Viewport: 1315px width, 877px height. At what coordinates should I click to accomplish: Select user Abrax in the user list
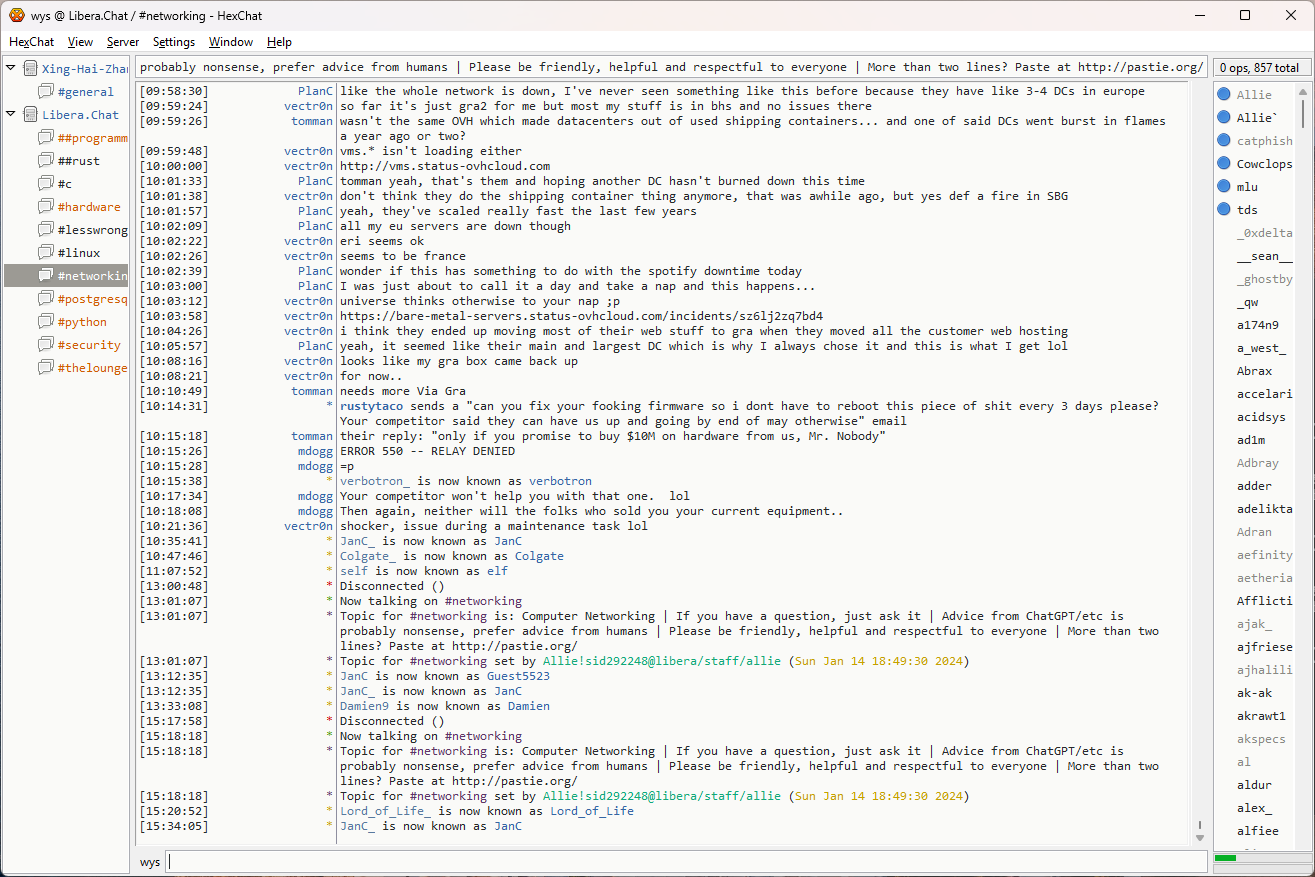1254,371
